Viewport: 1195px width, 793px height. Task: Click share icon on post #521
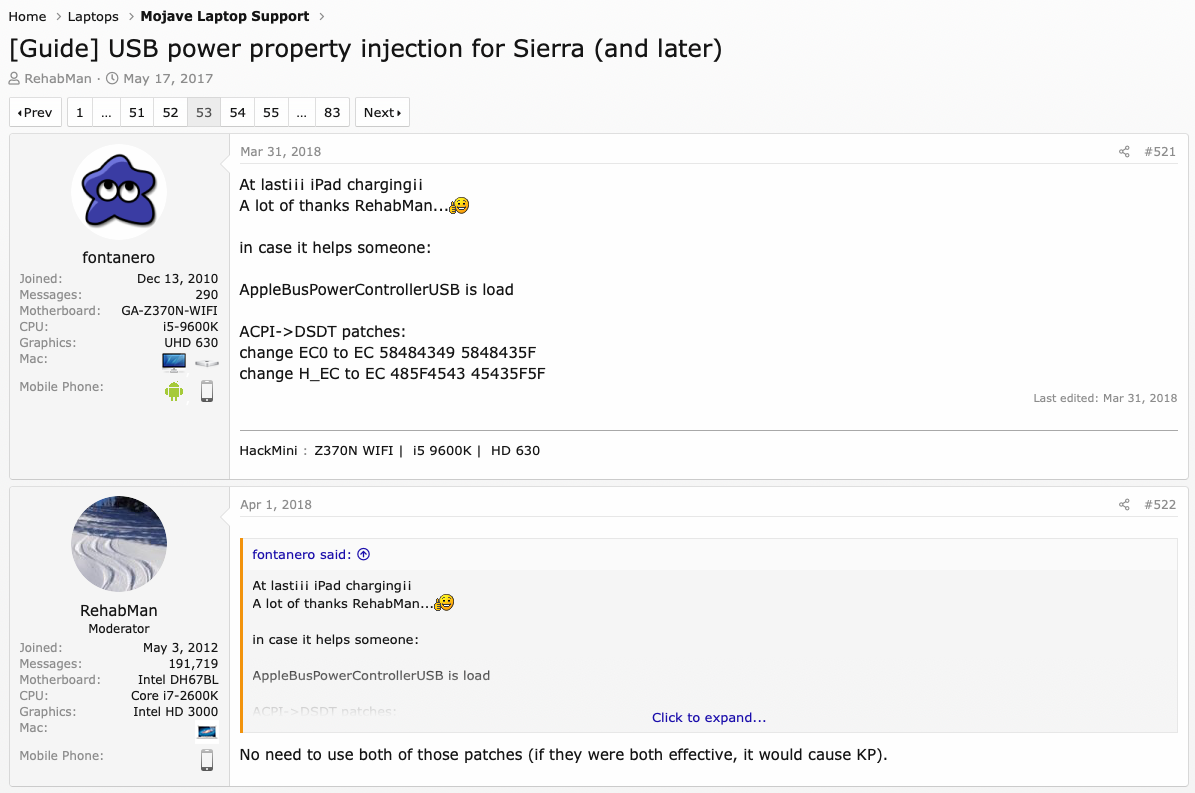pyautogui.click(x=1124, y=152)
